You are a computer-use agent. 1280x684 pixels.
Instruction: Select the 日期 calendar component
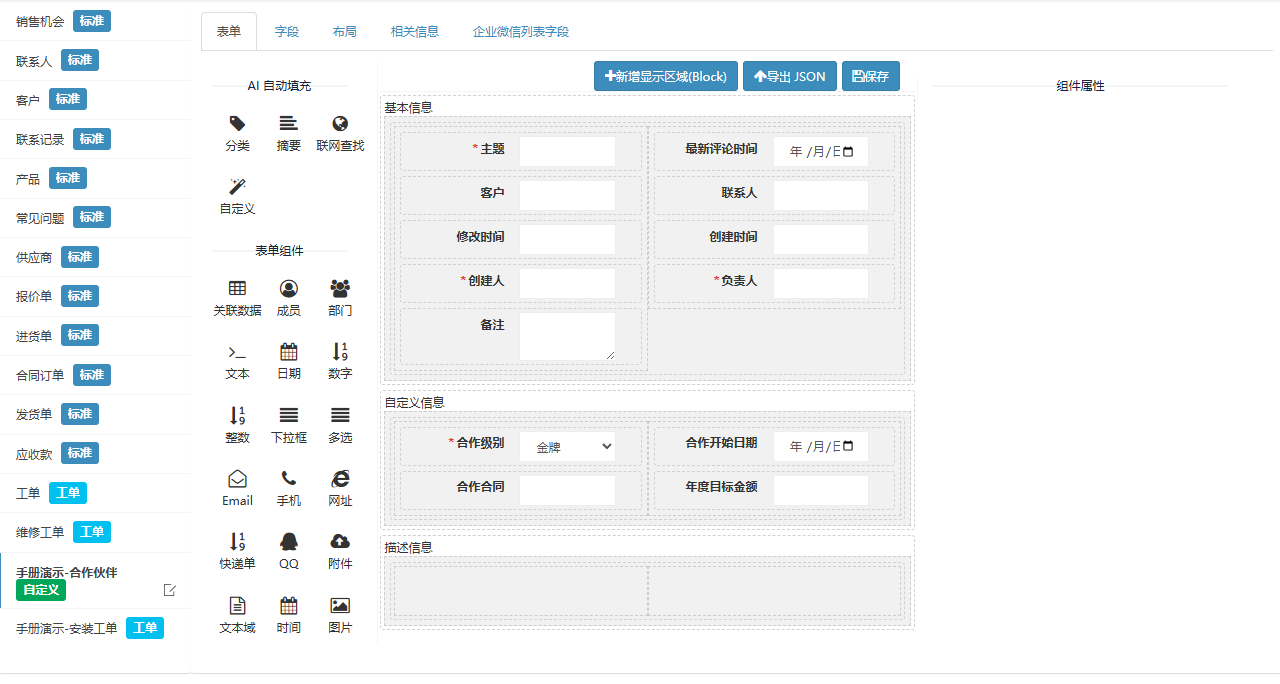pyautogui.click(x=288, y=361)
